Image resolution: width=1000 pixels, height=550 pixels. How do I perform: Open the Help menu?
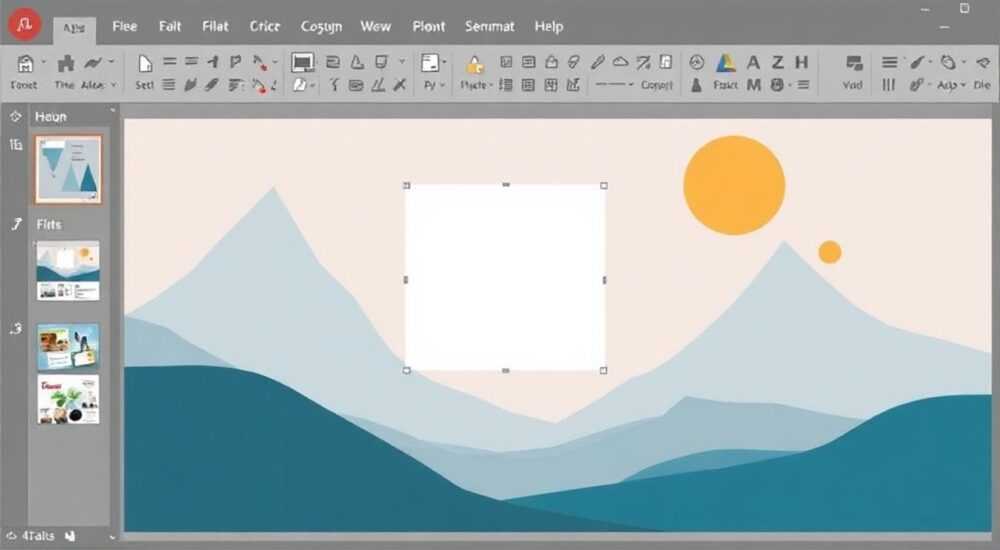(x=548, y=26)
